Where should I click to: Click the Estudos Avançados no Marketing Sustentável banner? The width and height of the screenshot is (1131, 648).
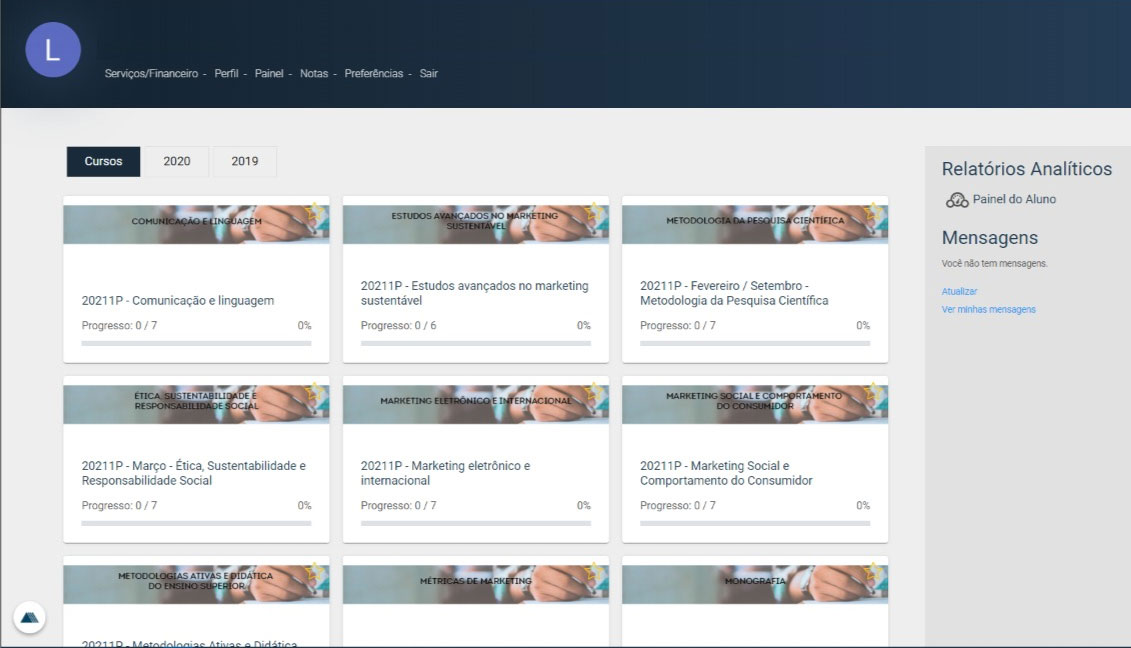coord(475,224)
